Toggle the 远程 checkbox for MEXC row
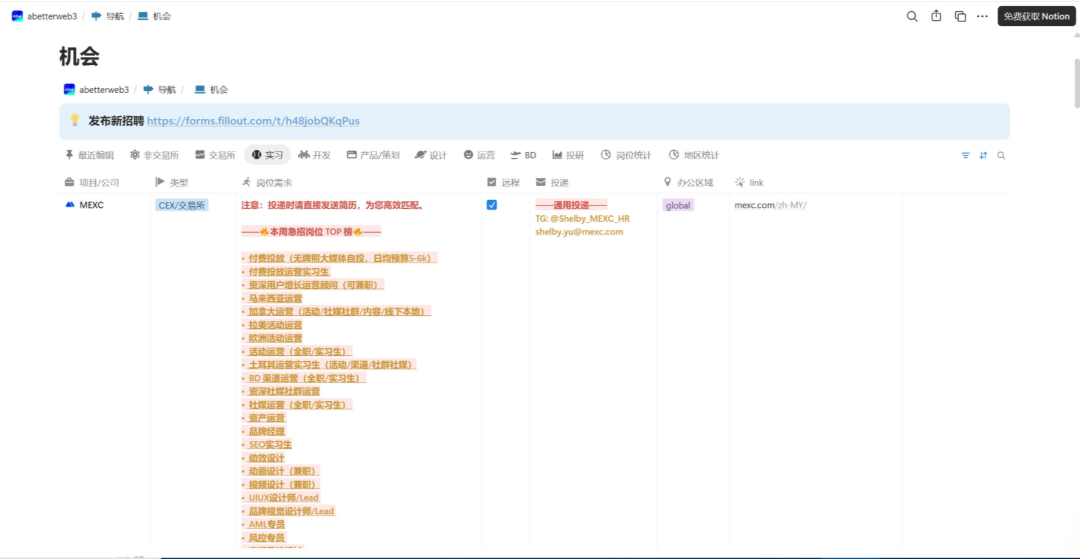Viewport: 1080px width, 559px height. (x=491, y=205)
